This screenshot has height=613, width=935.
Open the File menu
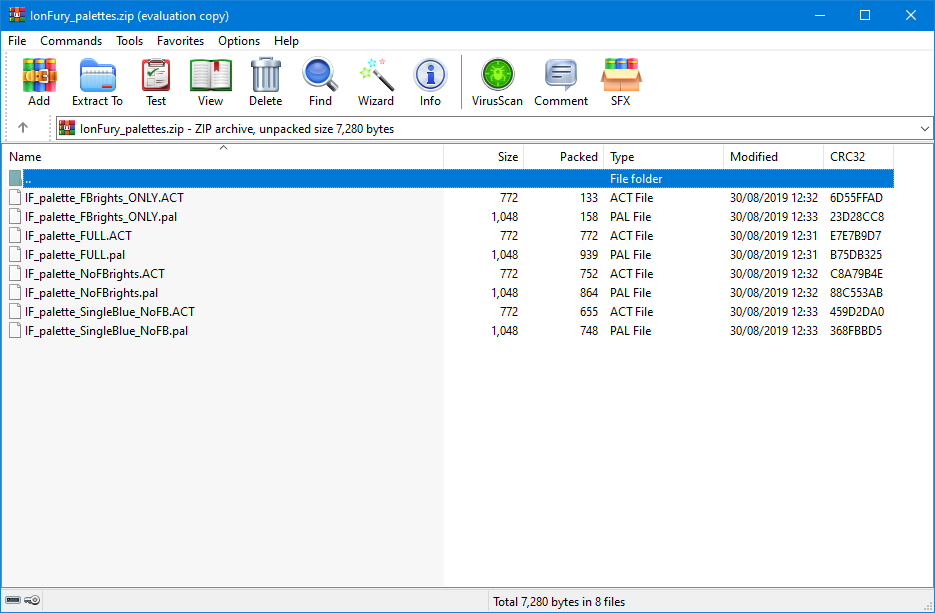17,41
